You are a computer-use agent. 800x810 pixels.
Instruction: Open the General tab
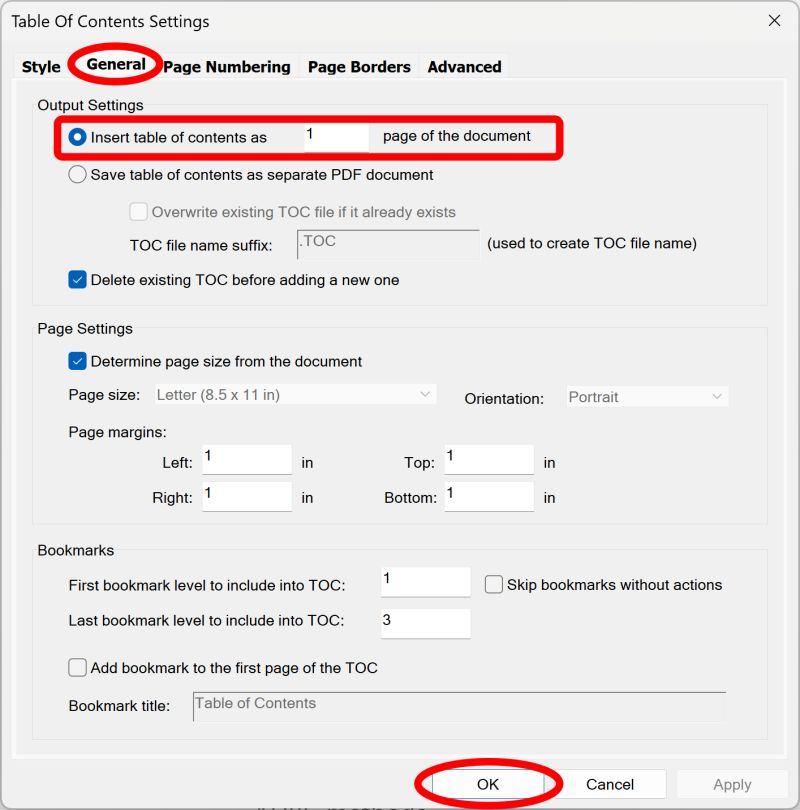116,65
